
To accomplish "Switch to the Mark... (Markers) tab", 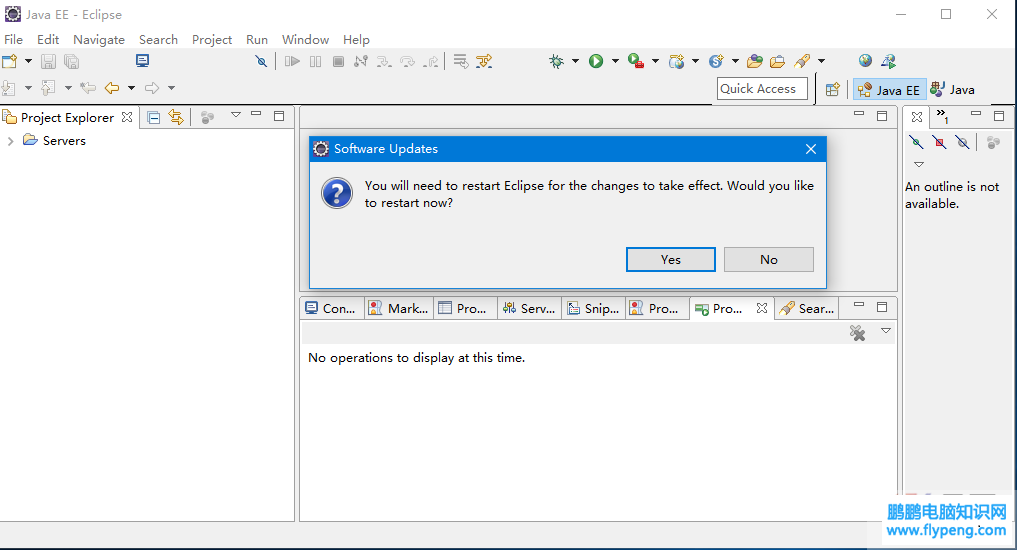I will [x=398, y=309].
